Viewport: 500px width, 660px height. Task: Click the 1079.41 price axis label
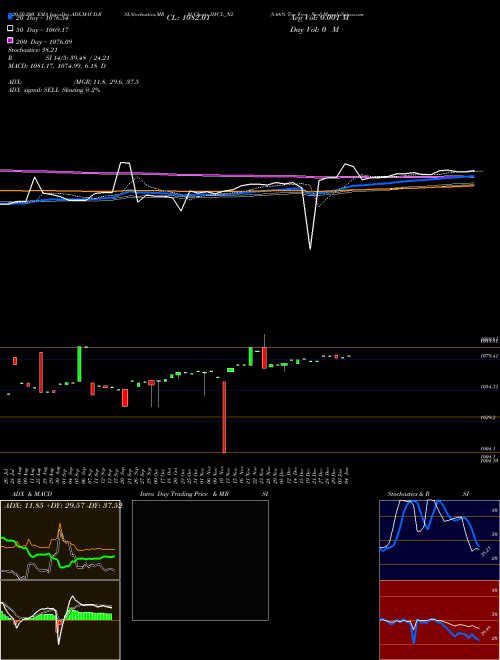[x=490, y=356]
